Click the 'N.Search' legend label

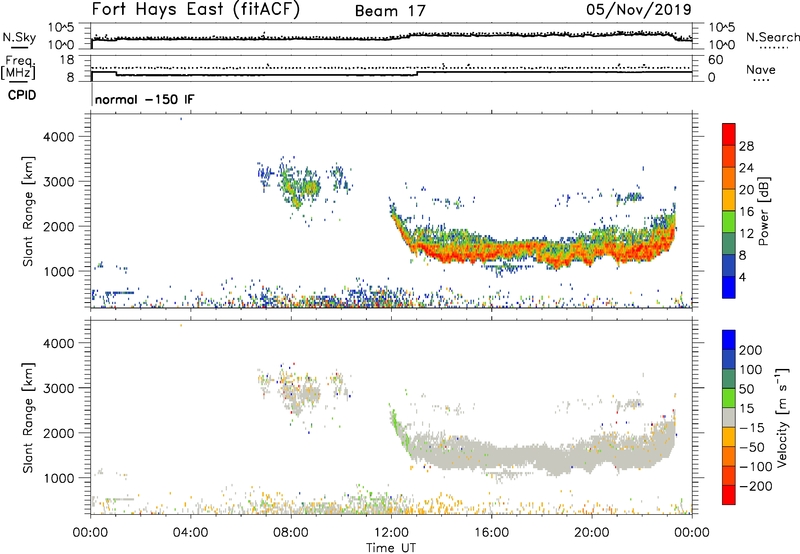point(773,37)
